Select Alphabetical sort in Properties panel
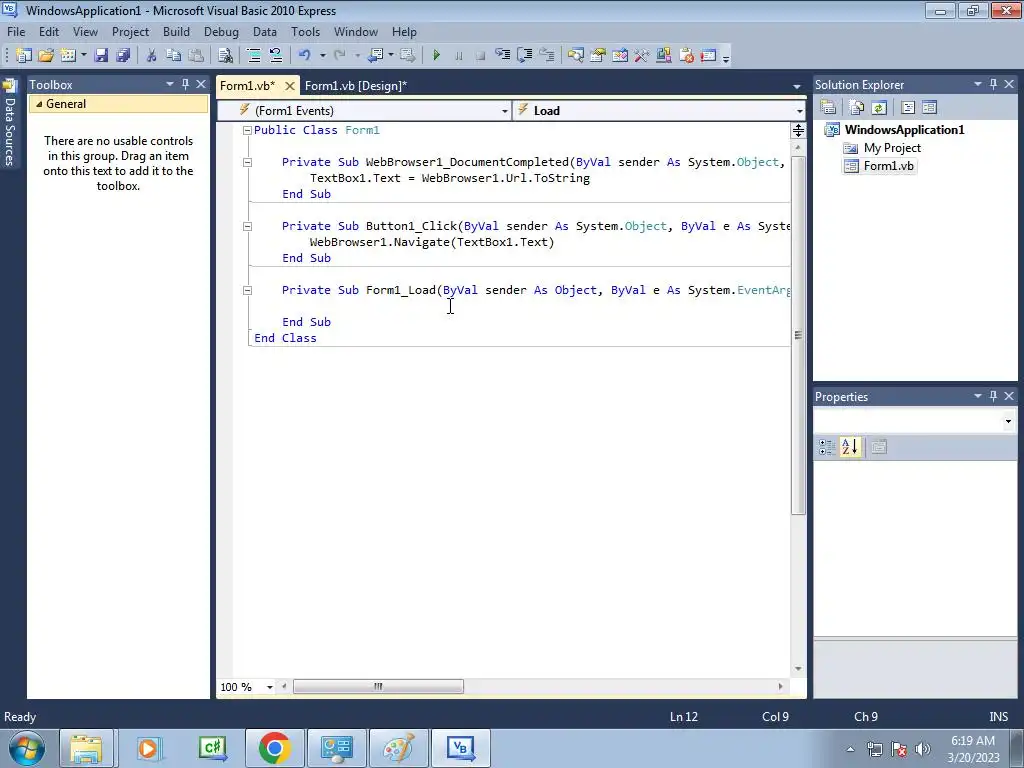 tap(850, 447)
